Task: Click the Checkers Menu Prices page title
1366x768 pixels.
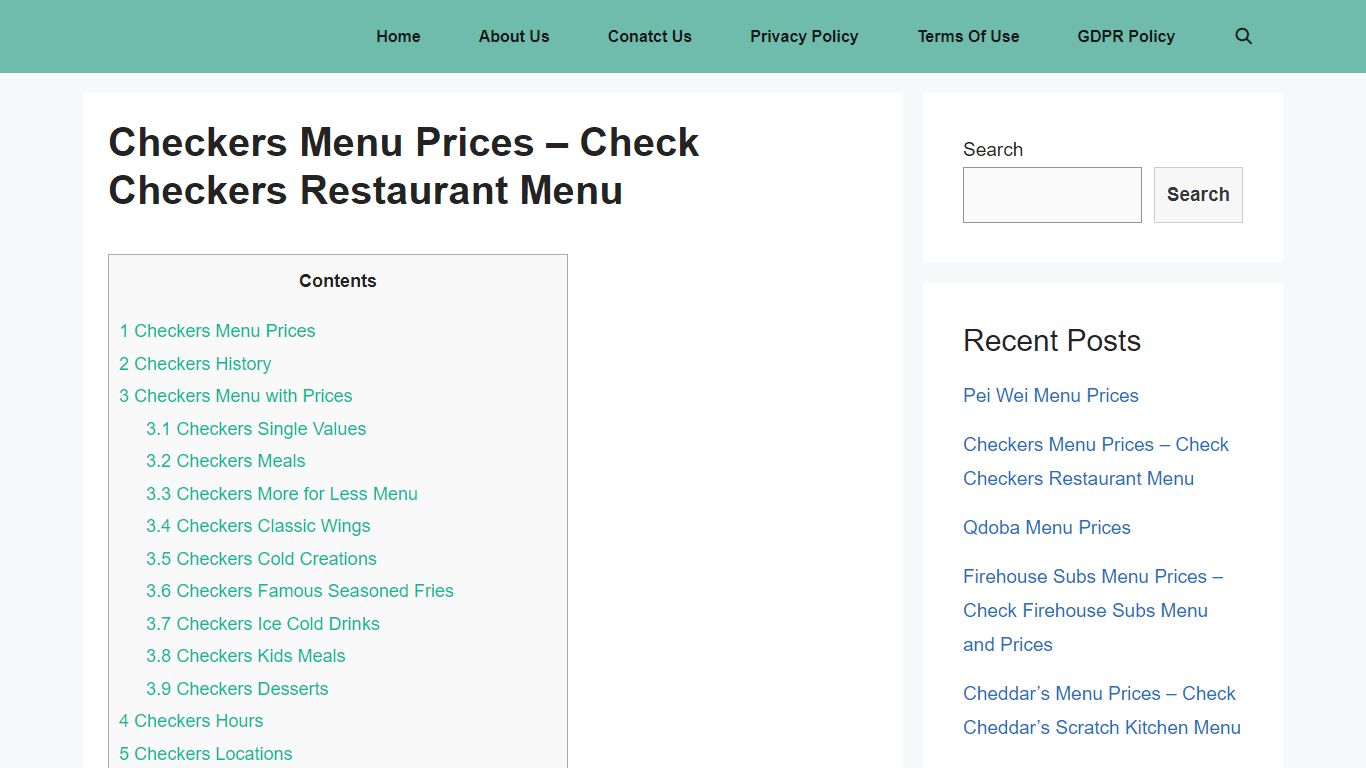Action: (404, 166)
